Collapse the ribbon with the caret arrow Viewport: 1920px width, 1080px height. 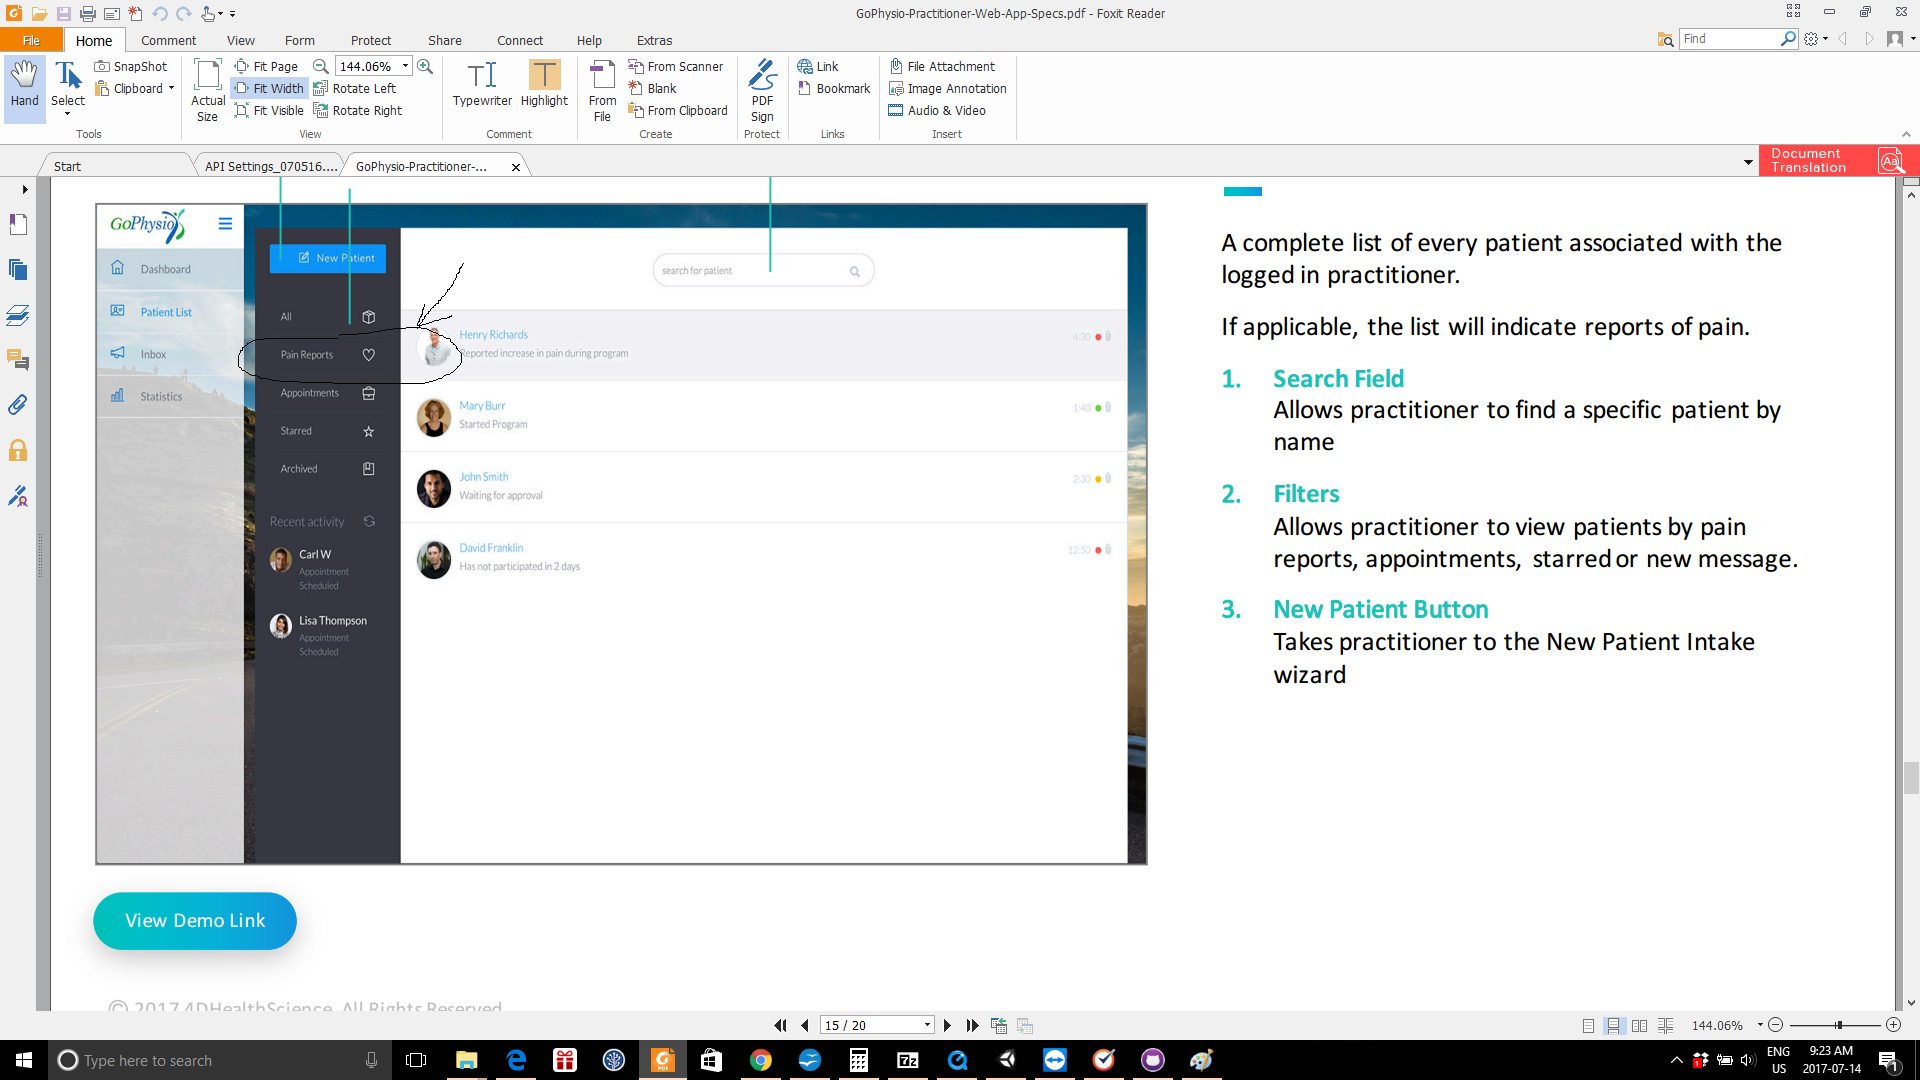(x=1905, y=134)
